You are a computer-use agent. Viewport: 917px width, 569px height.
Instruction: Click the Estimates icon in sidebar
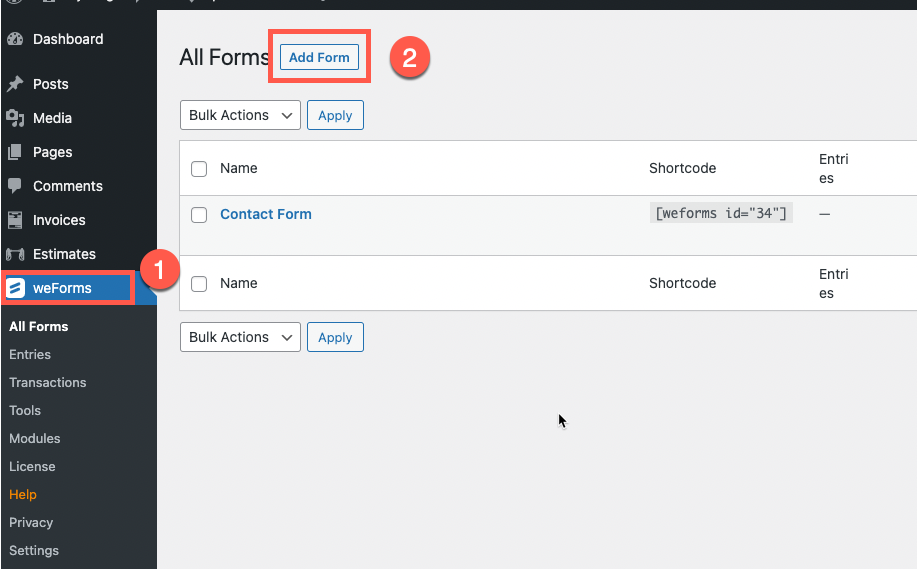pos(15,254)
